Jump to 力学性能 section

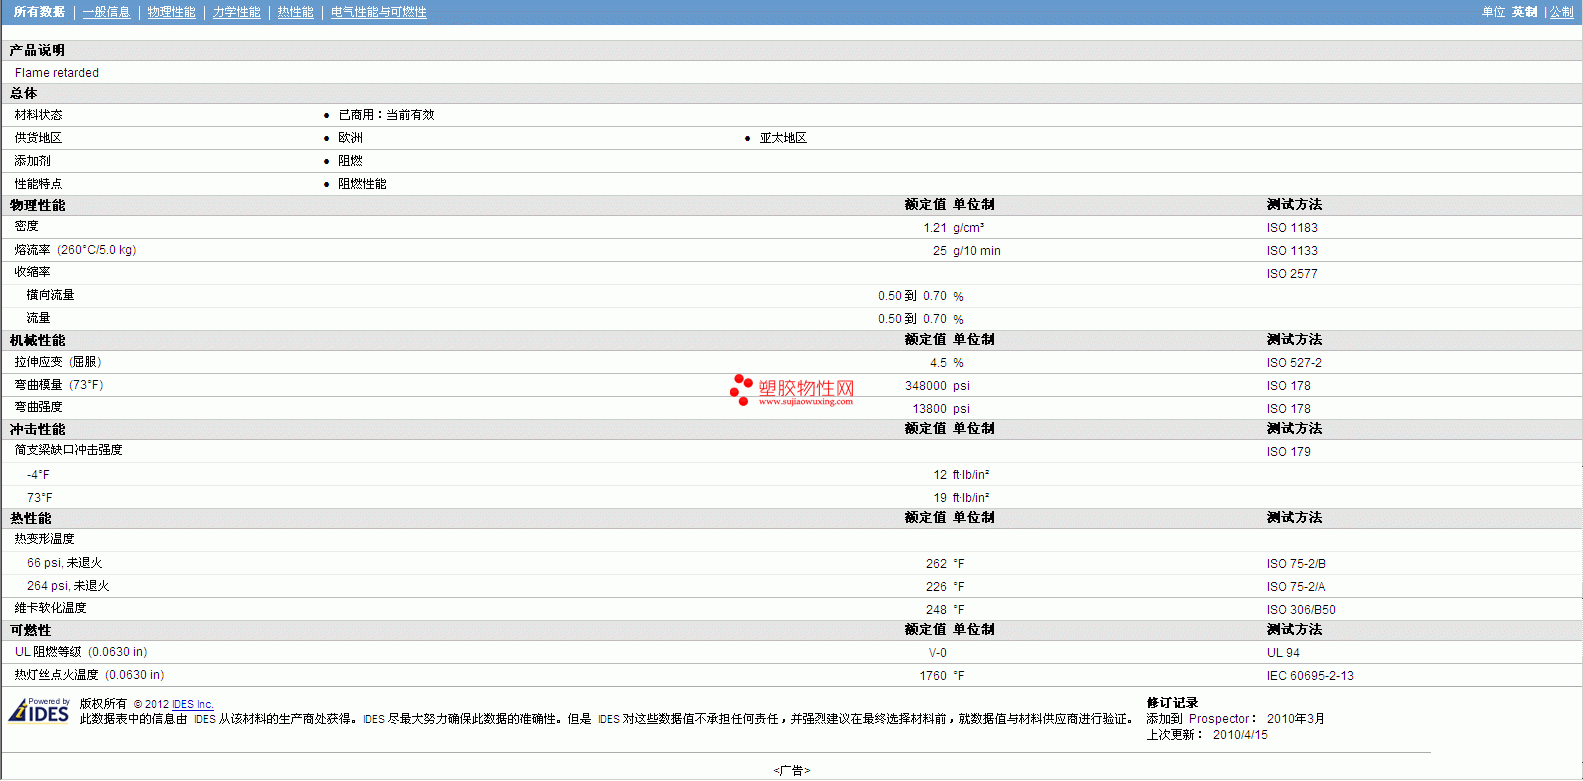tap(236, 12)
